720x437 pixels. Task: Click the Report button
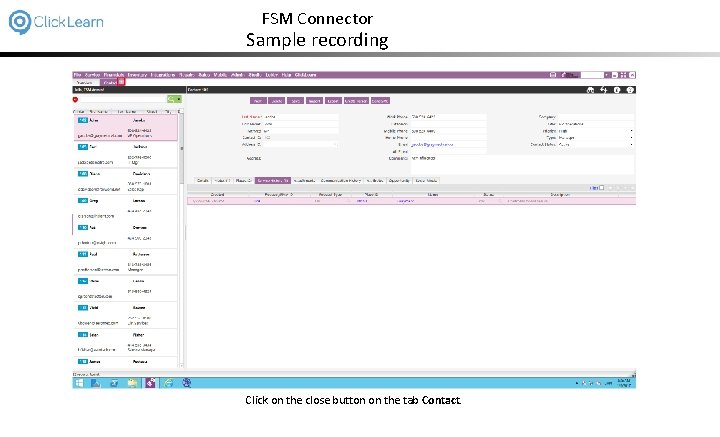tap(314, 101)
